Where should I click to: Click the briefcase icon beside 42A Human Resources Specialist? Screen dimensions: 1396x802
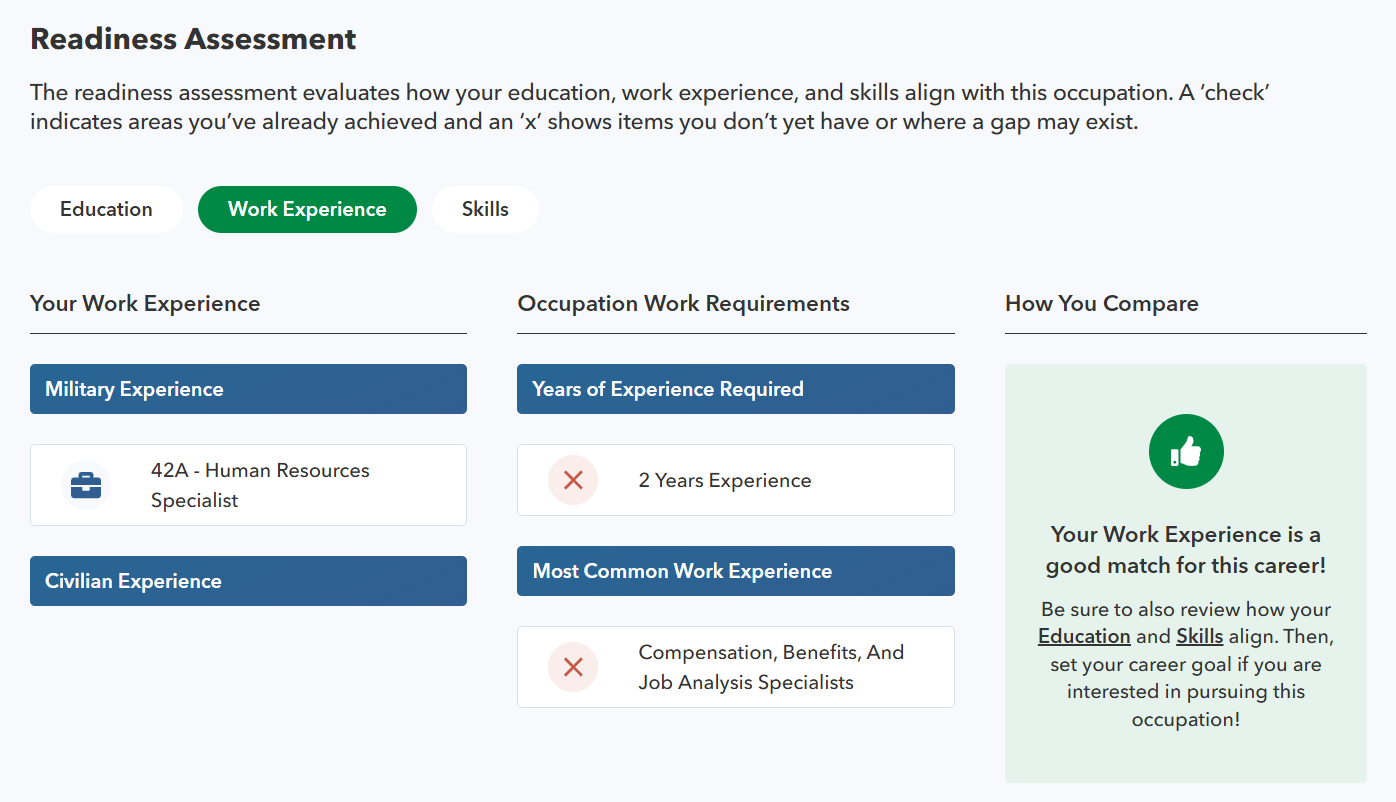[86, 484]
